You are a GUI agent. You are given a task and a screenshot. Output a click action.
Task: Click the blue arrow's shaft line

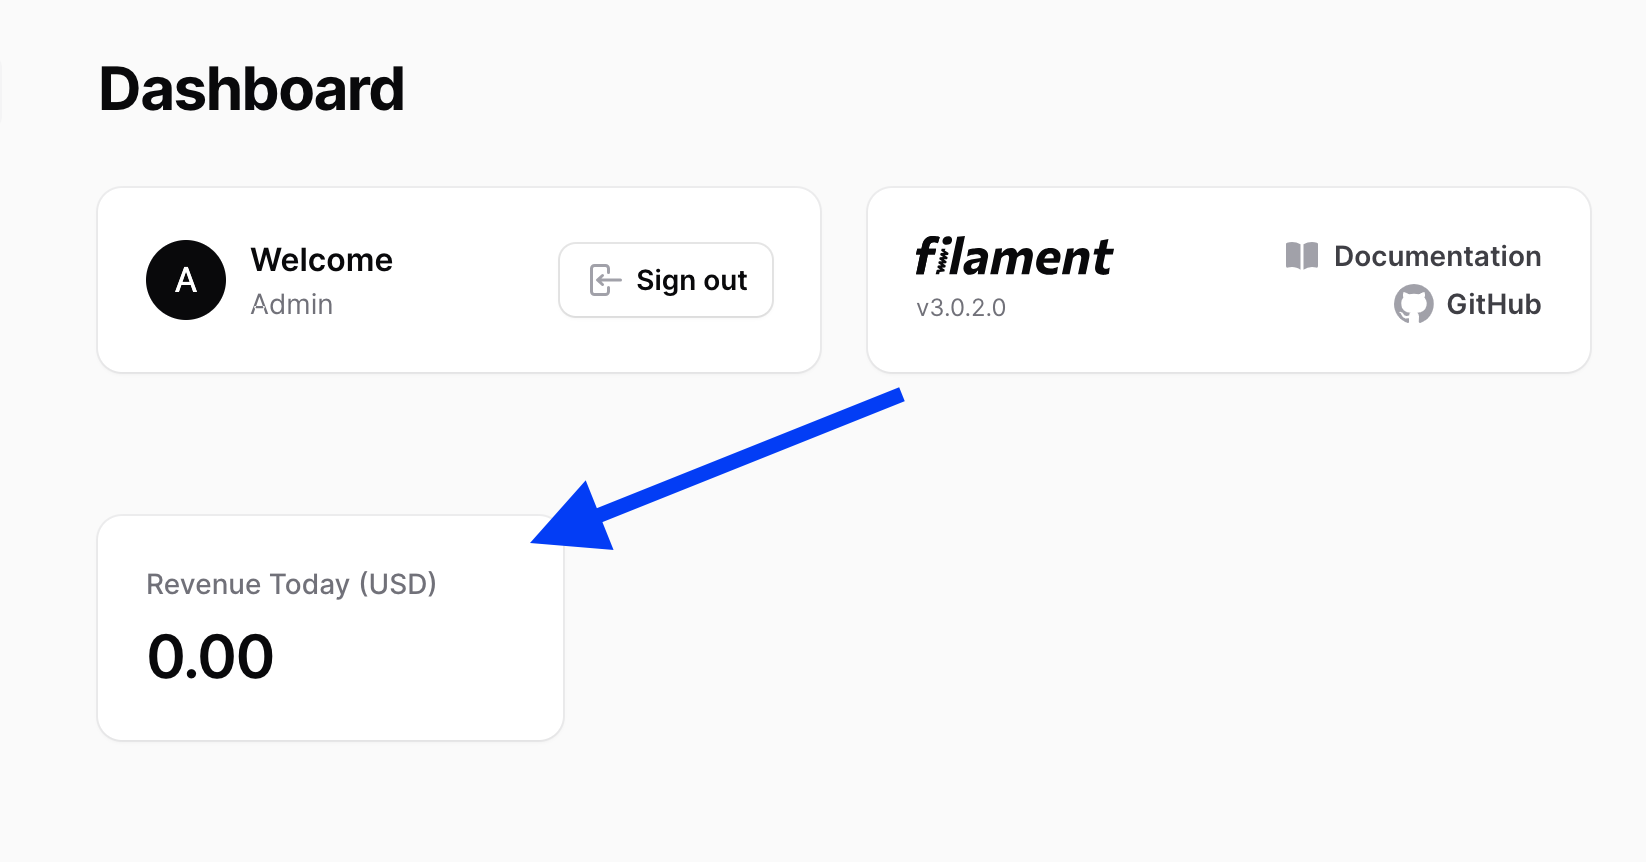point(750,456)
